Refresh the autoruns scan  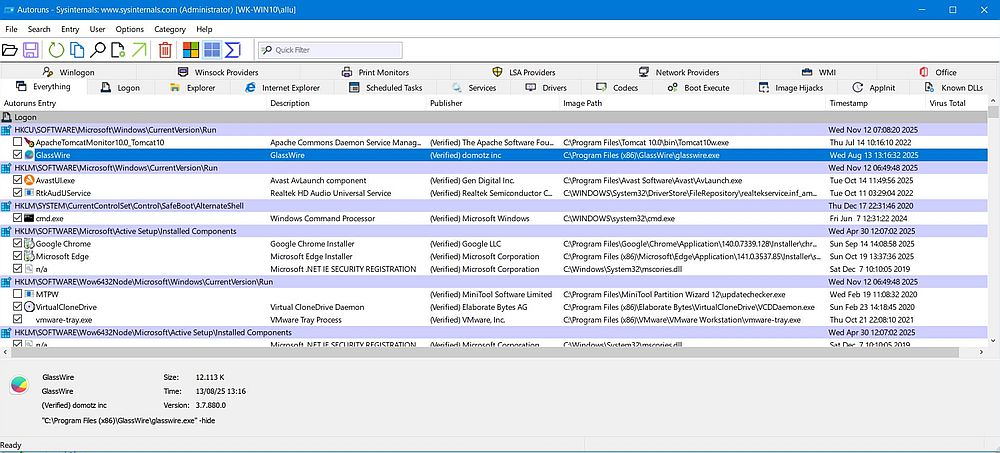pos(57,50)
